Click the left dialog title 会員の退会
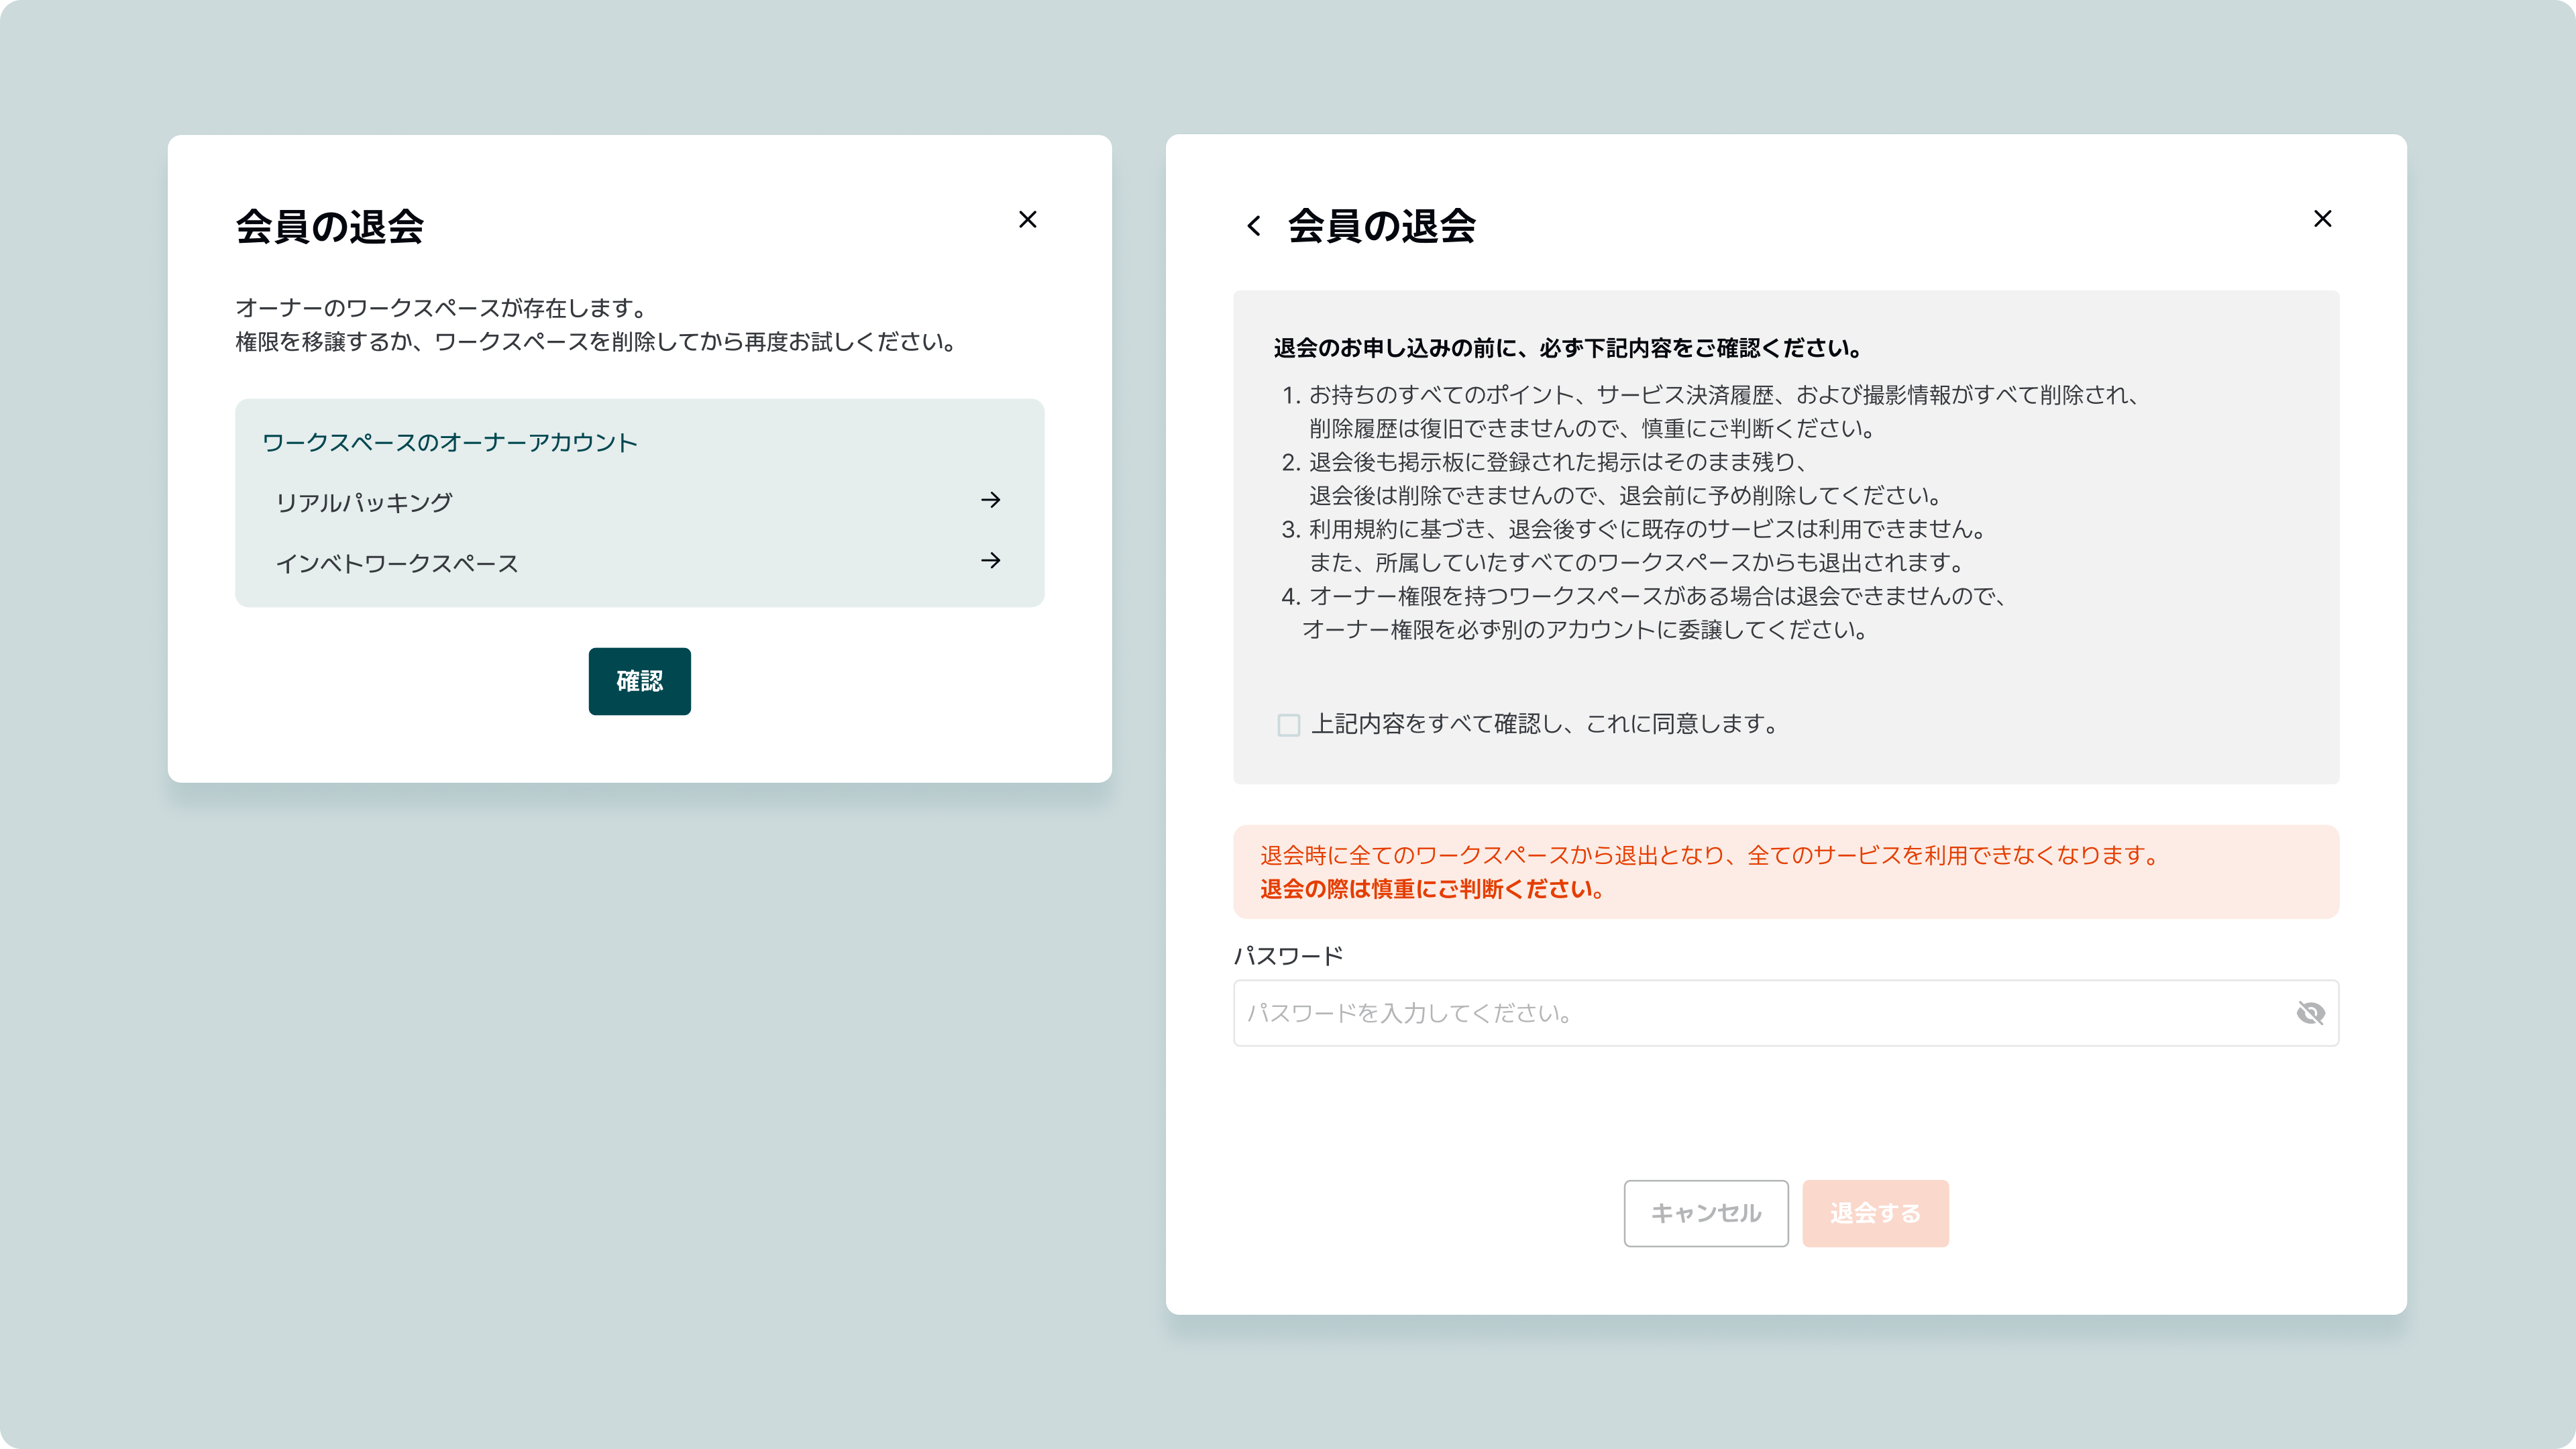 pos(330,227)
